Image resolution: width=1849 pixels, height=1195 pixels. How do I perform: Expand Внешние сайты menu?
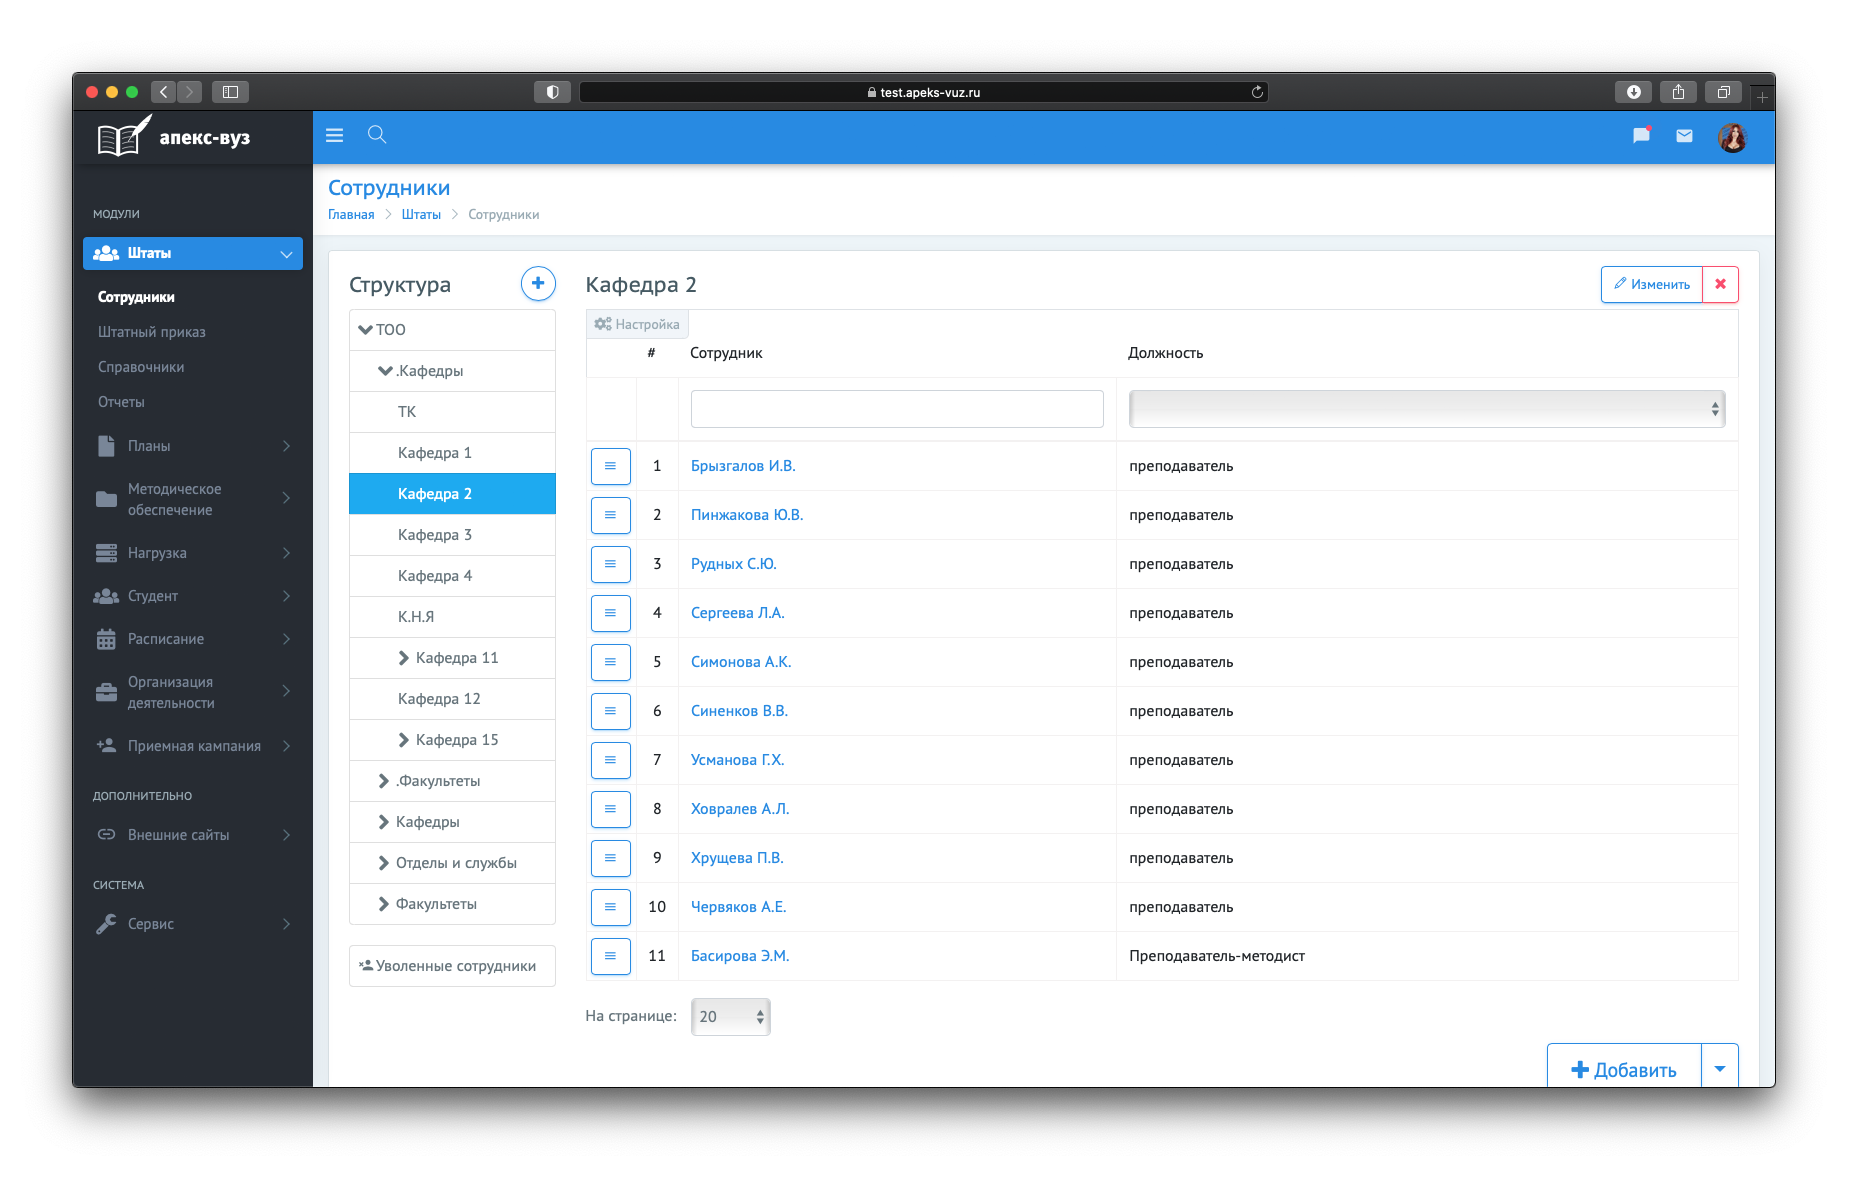(x=193, y=835)
